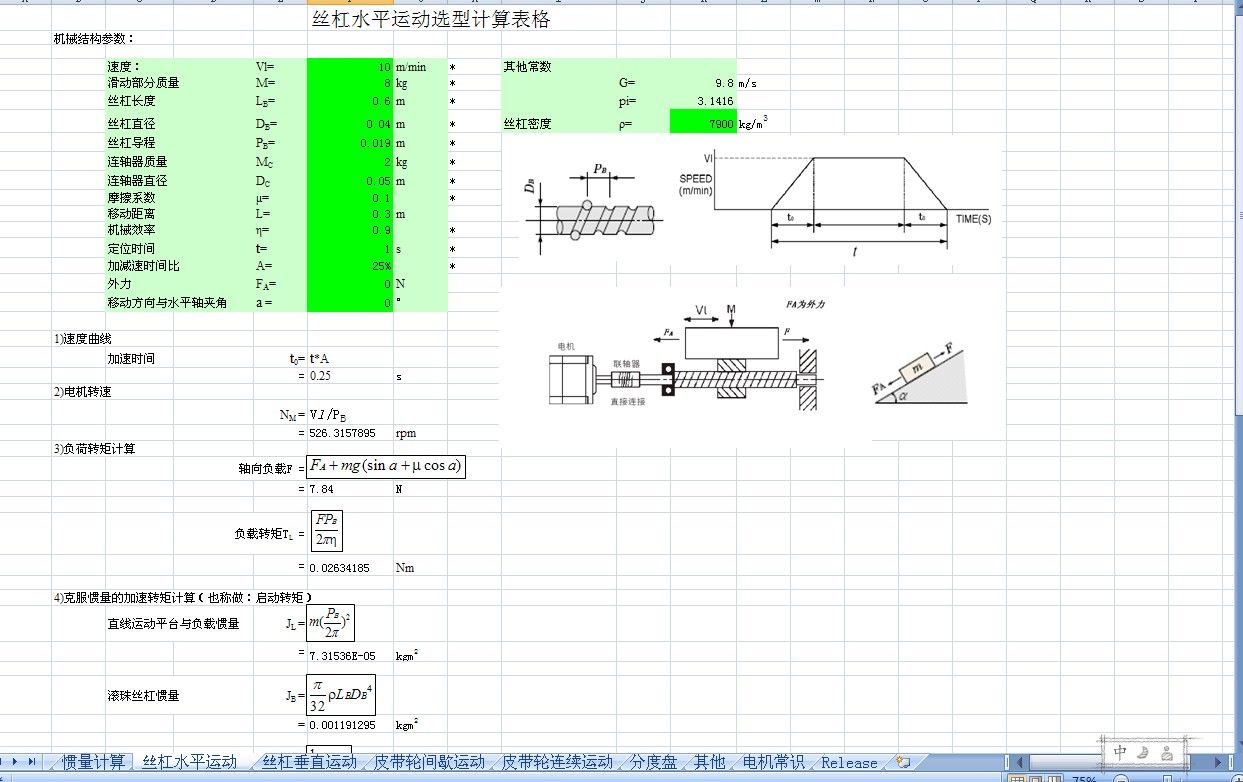The width and height of the screenshot is (1243, 782).
Task: Click the speed Vl value cell
Action: click(x=349, y=67)
